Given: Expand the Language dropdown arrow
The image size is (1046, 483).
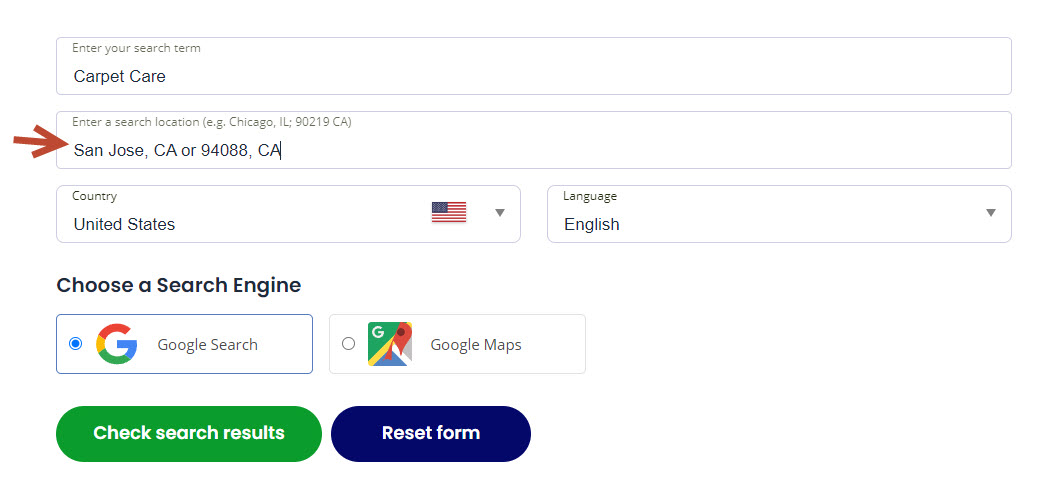Looking at the screenshot, I should [x=991, y=212].
